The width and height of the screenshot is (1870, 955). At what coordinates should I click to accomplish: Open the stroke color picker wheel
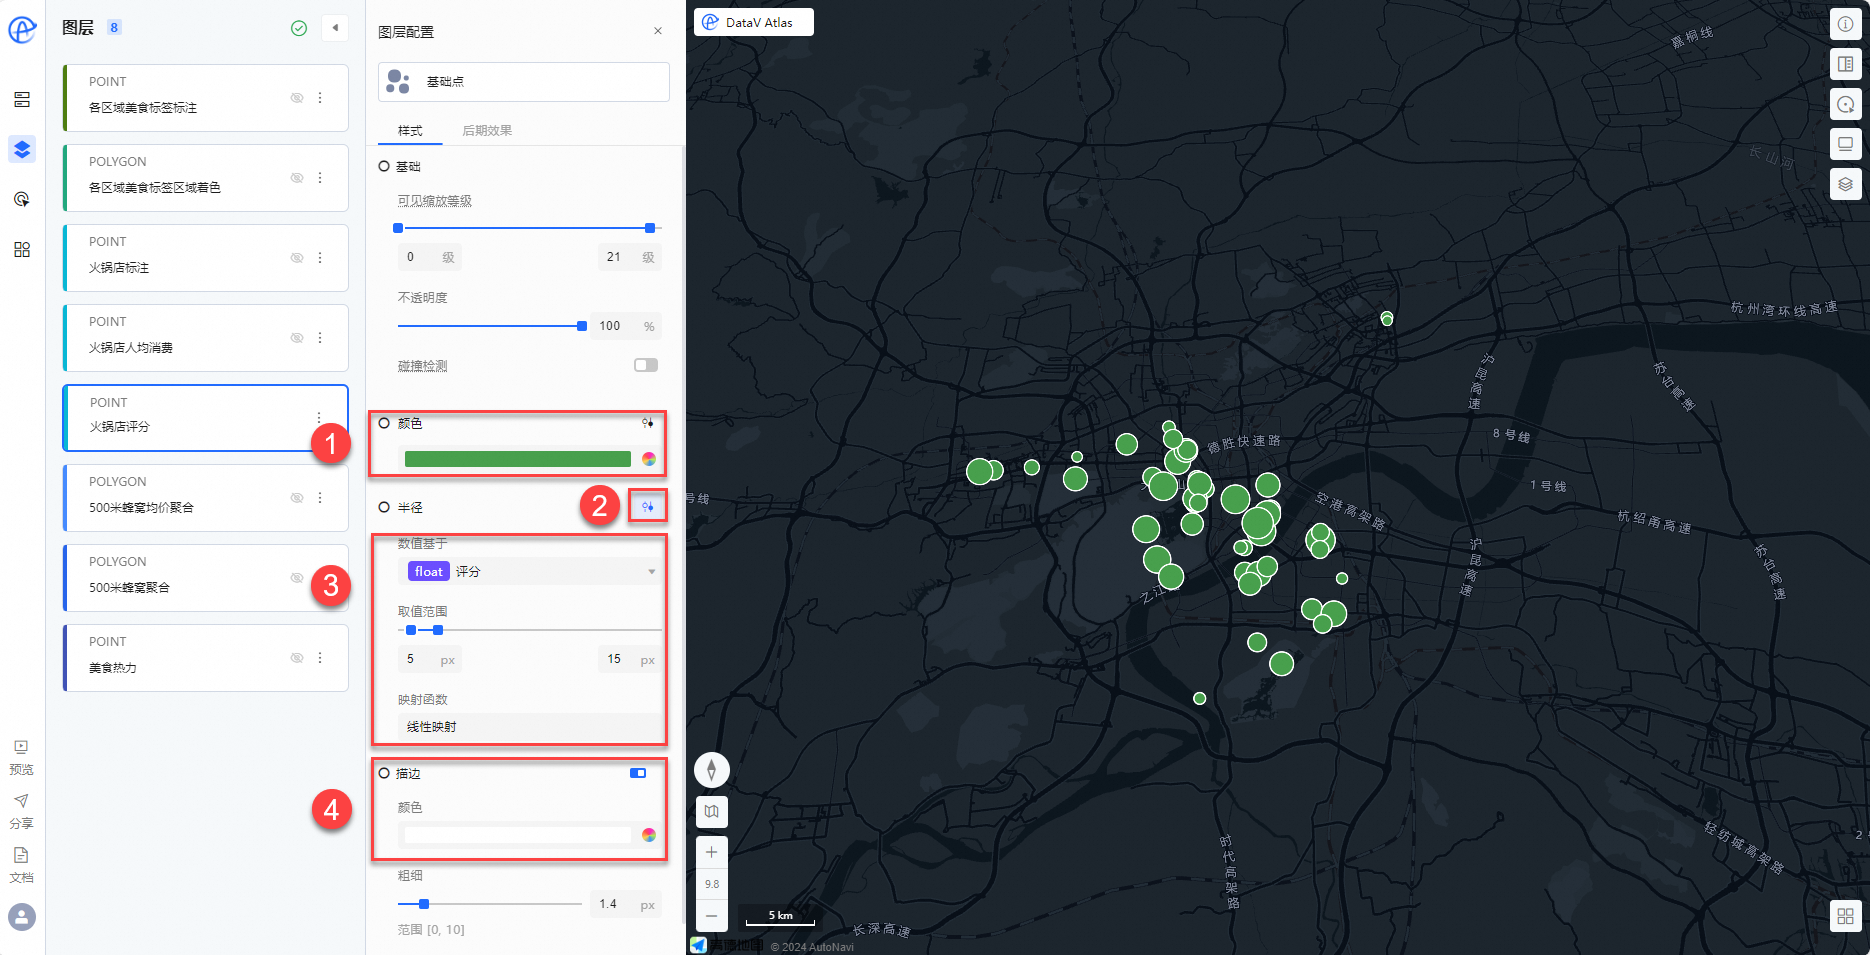[649, 835]
